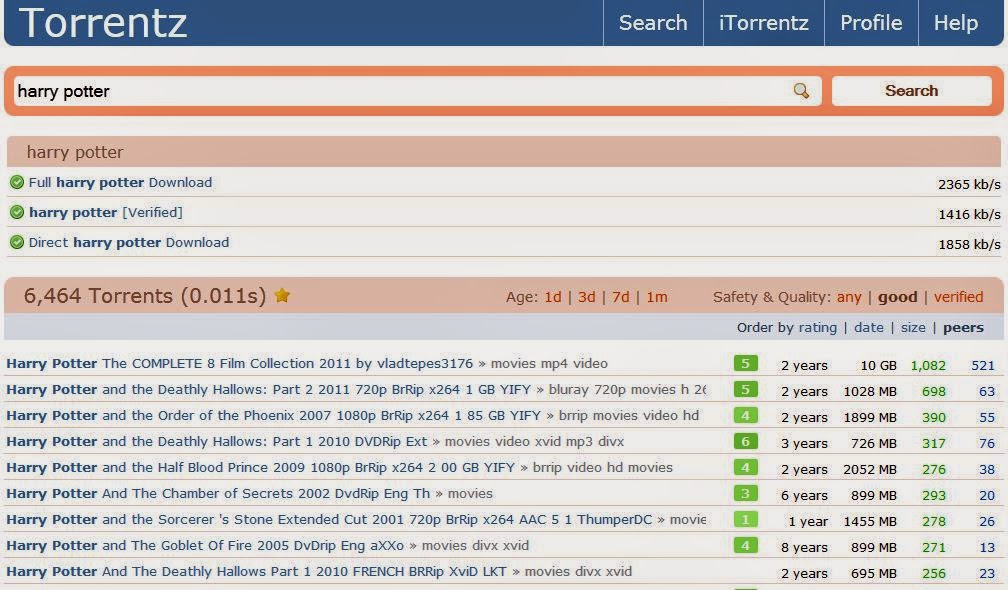Filter age by 3d
The image size is (1008, 590).
[x=586, y=297]
